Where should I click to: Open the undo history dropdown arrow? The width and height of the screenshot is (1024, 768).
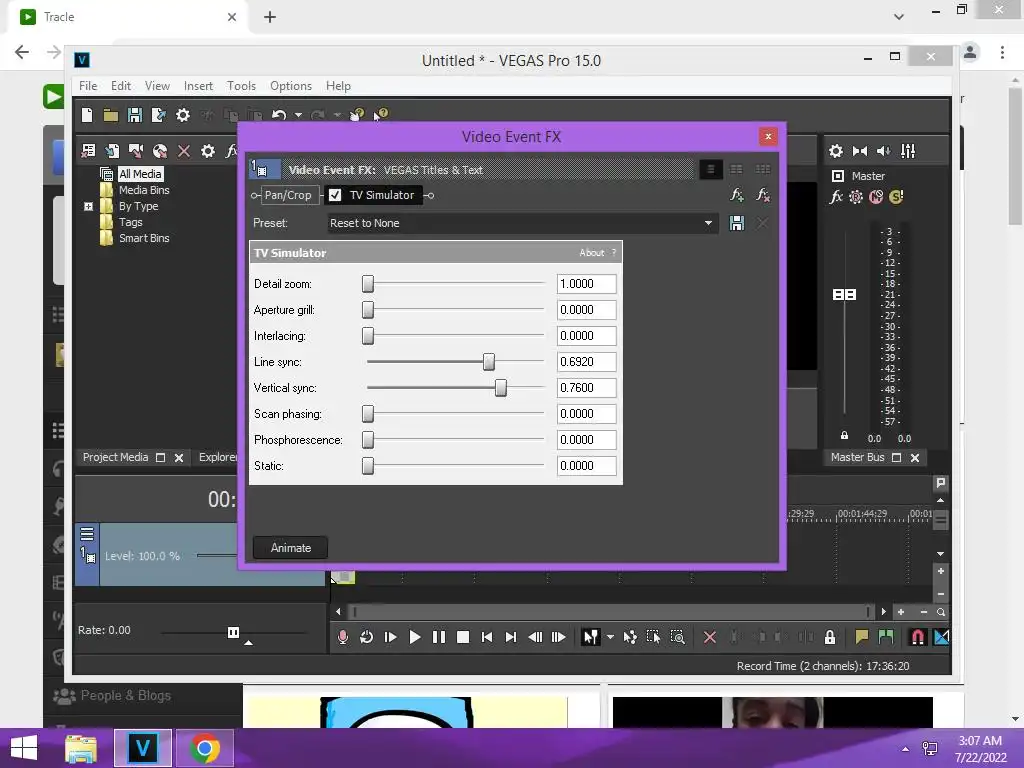(x=298, y=116)
